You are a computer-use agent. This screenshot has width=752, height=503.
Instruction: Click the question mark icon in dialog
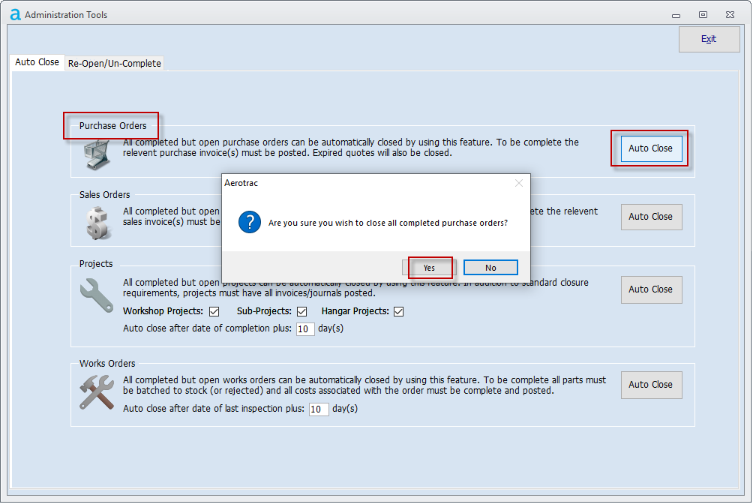click(x=250, y=222)
